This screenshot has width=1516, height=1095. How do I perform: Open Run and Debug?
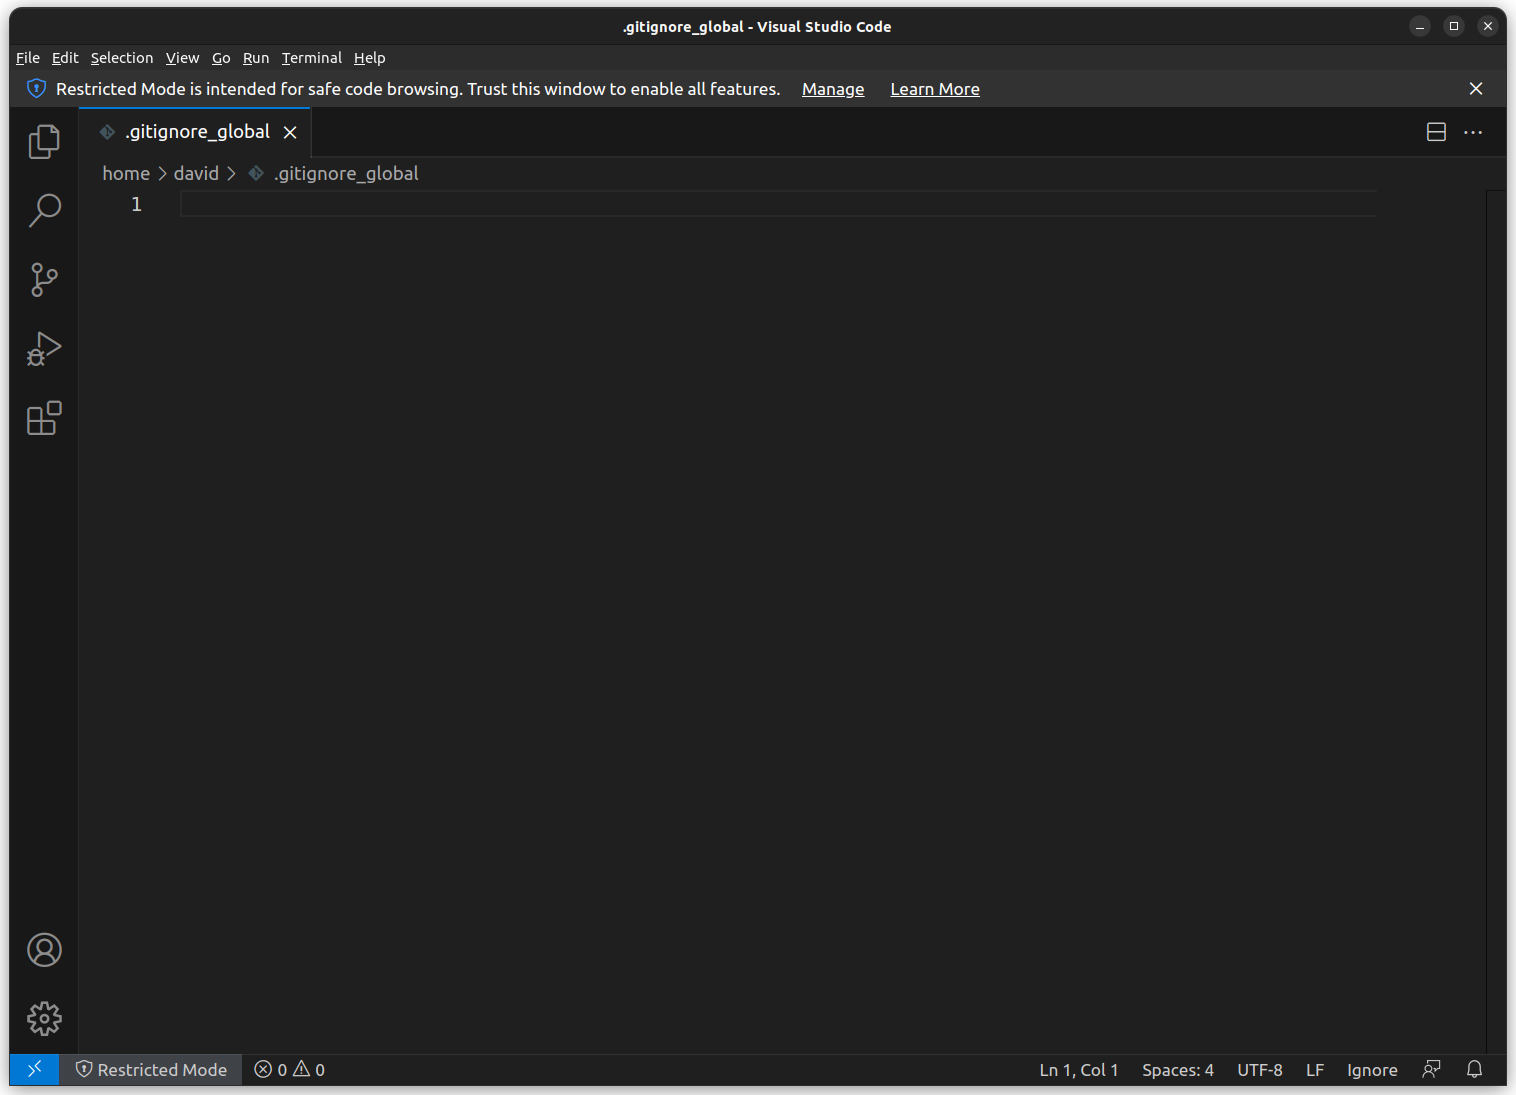(44, 348)
